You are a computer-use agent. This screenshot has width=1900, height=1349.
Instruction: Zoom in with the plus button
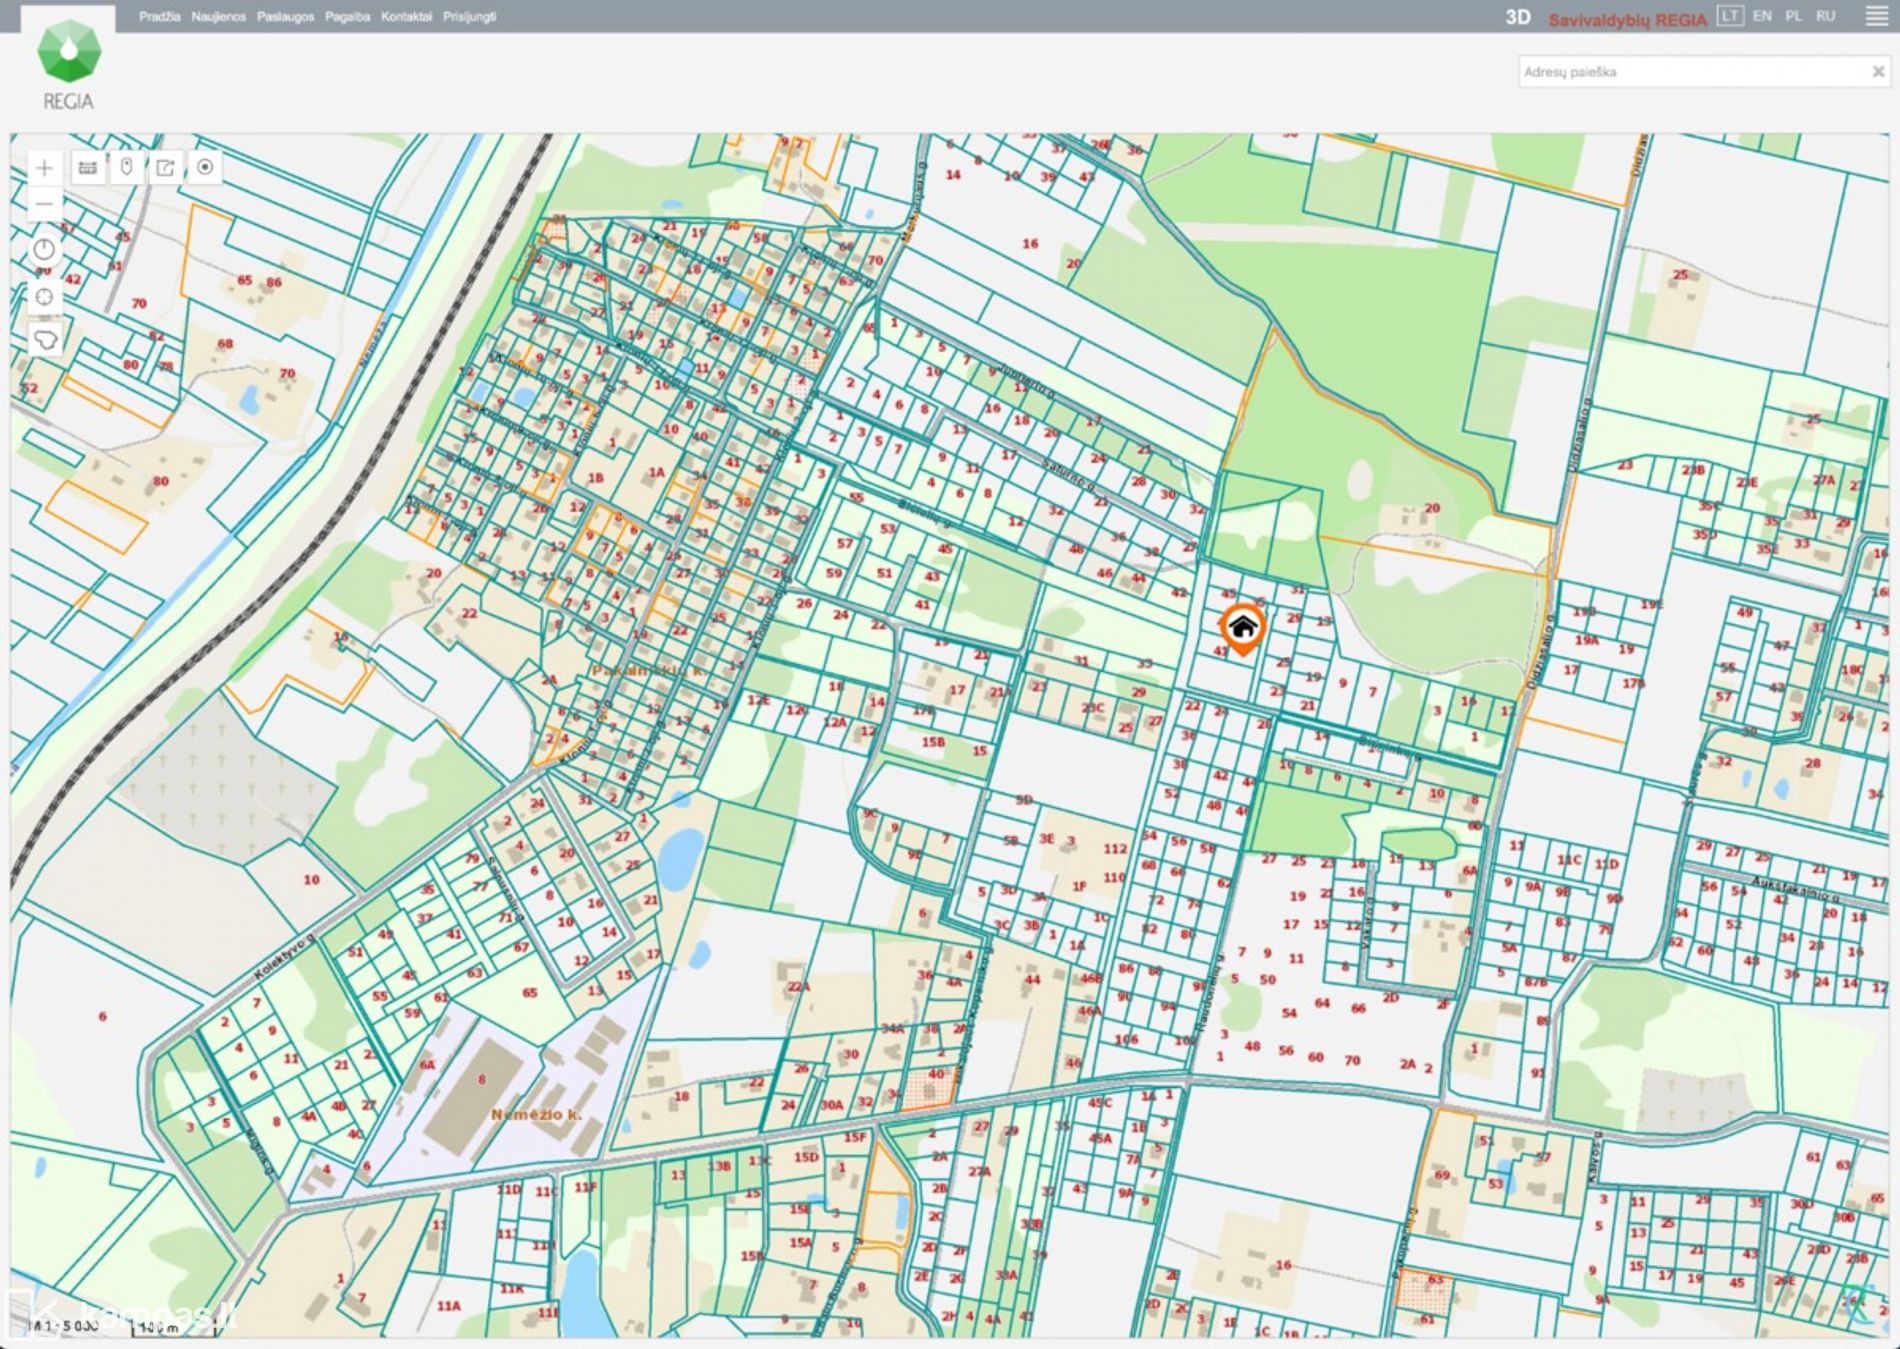point(44,168)
